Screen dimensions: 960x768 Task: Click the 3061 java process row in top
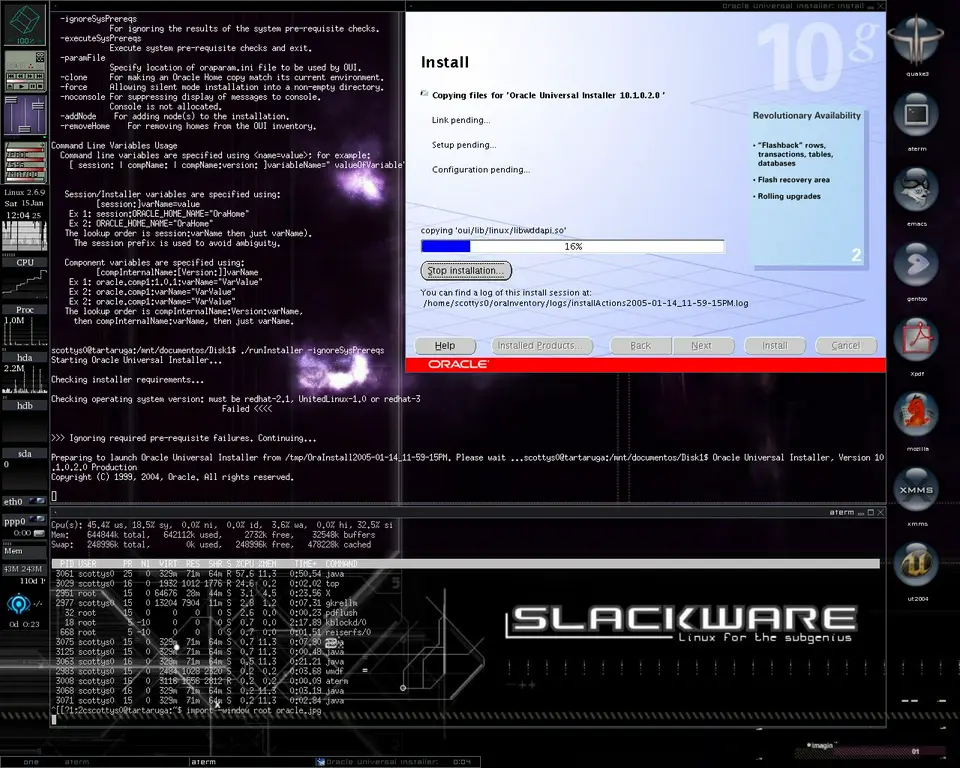coord(200,574)
